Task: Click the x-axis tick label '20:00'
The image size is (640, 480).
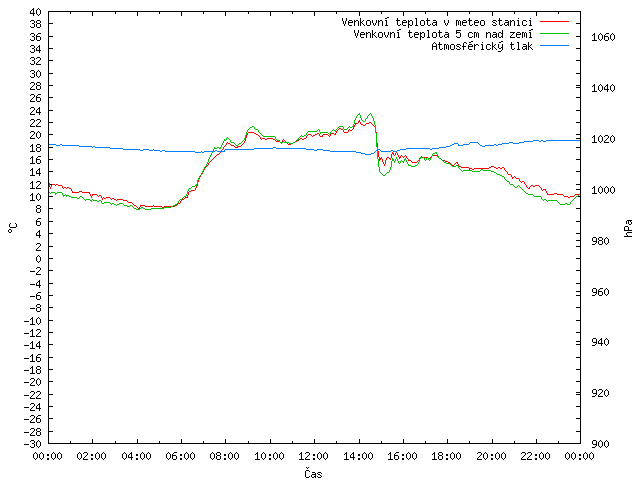Action: (x=491, y=456)
